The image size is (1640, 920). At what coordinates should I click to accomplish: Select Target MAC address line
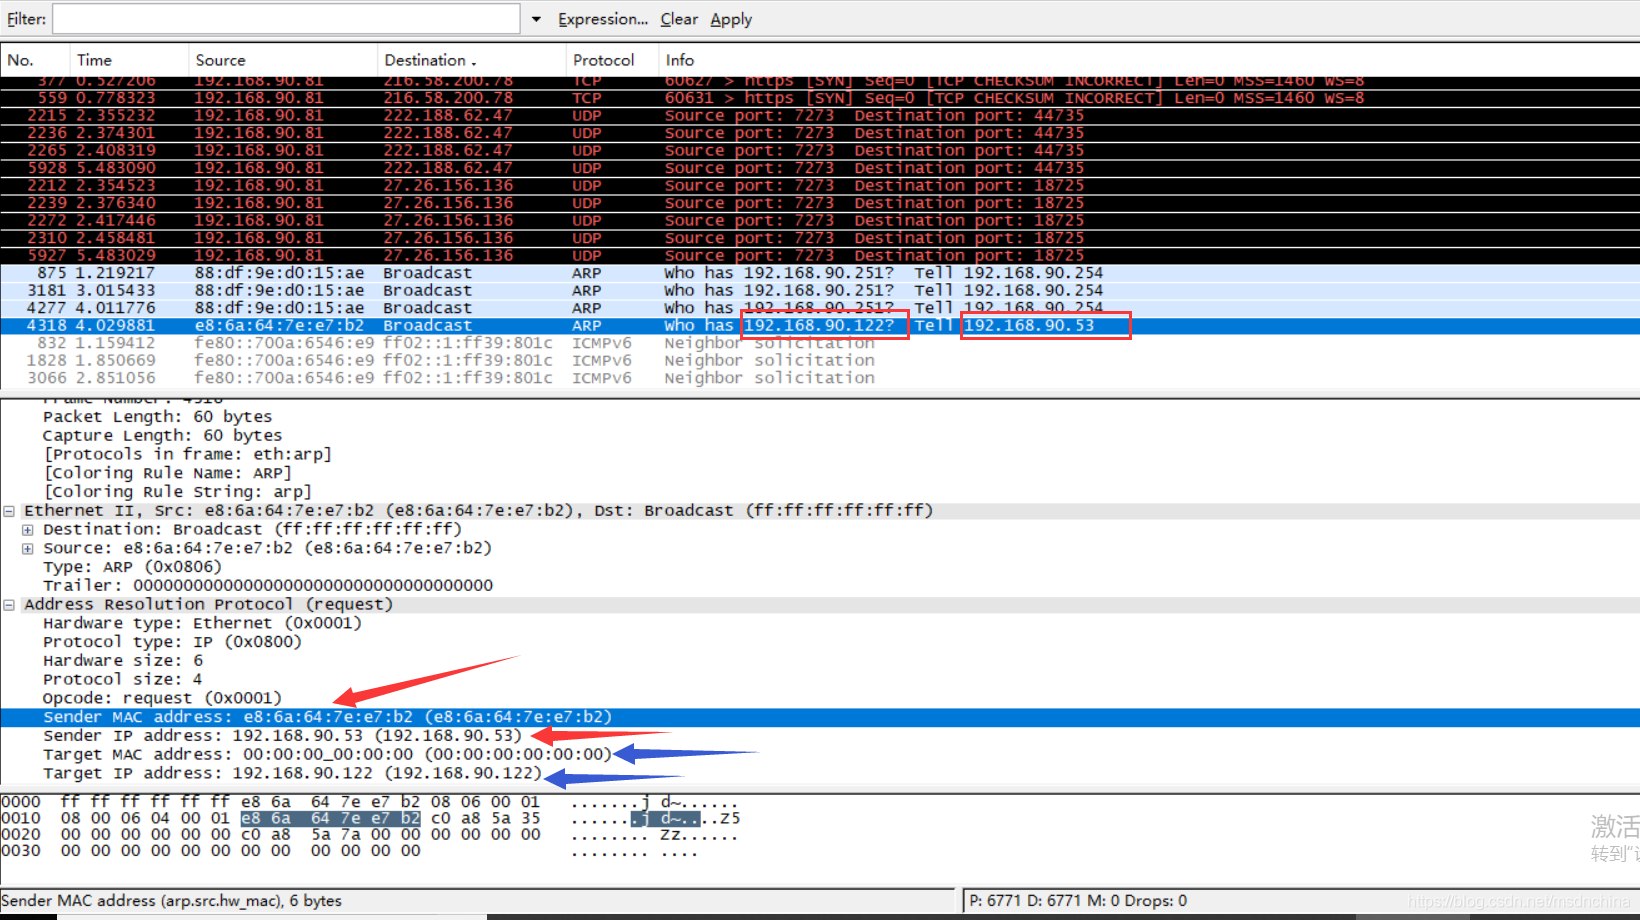pos(327,755)
